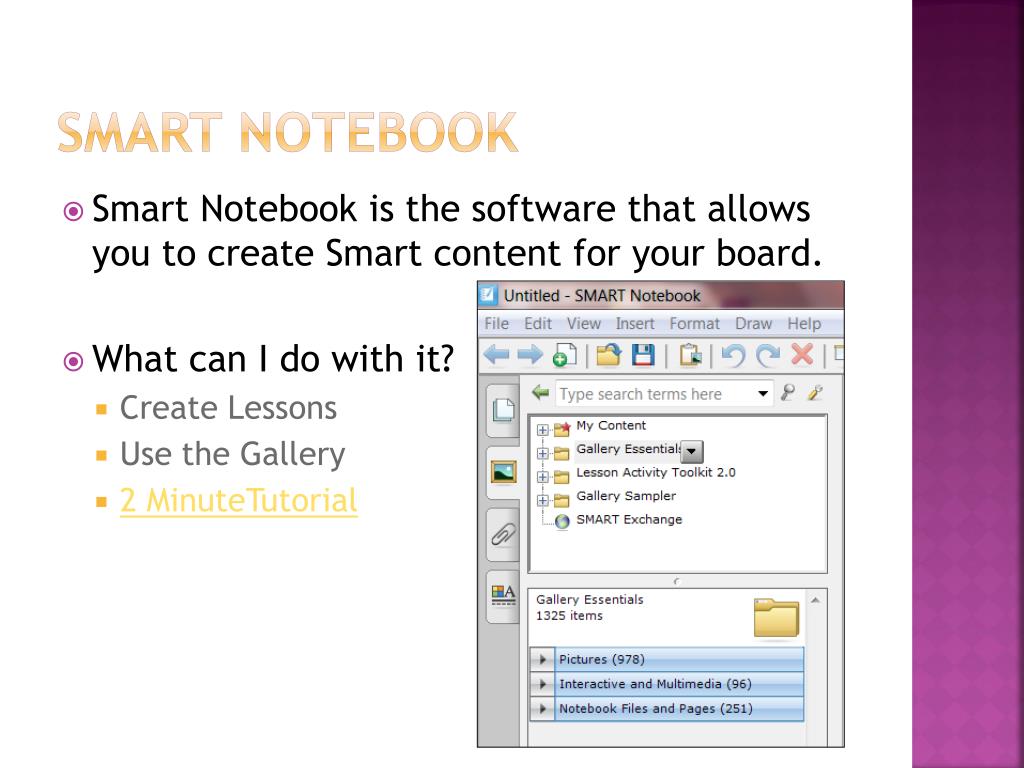The image size is (1024, 768).
Task: Open the Insert menu
Action: [635, 323]
